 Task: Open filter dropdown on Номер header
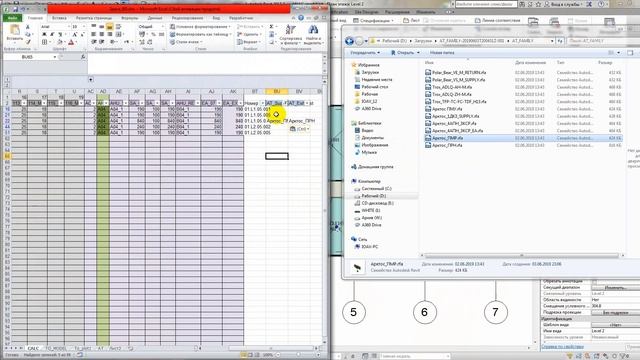coord(262,103)
